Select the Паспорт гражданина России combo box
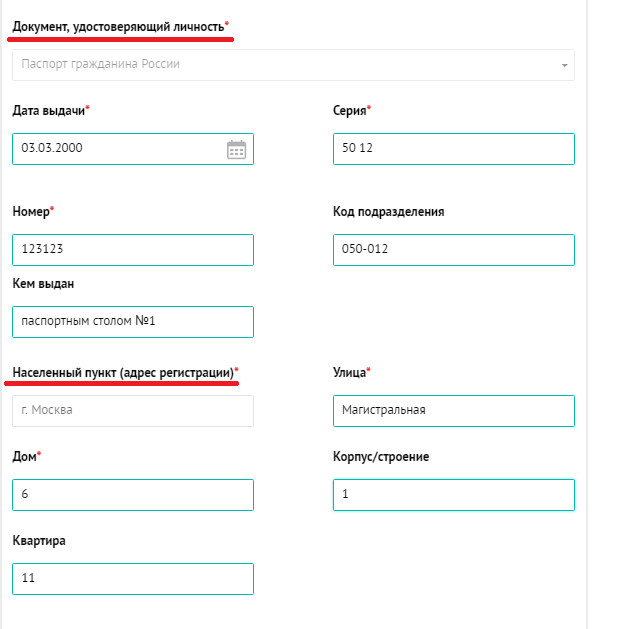The image size is (620, 629). click(x=293, y=65)
